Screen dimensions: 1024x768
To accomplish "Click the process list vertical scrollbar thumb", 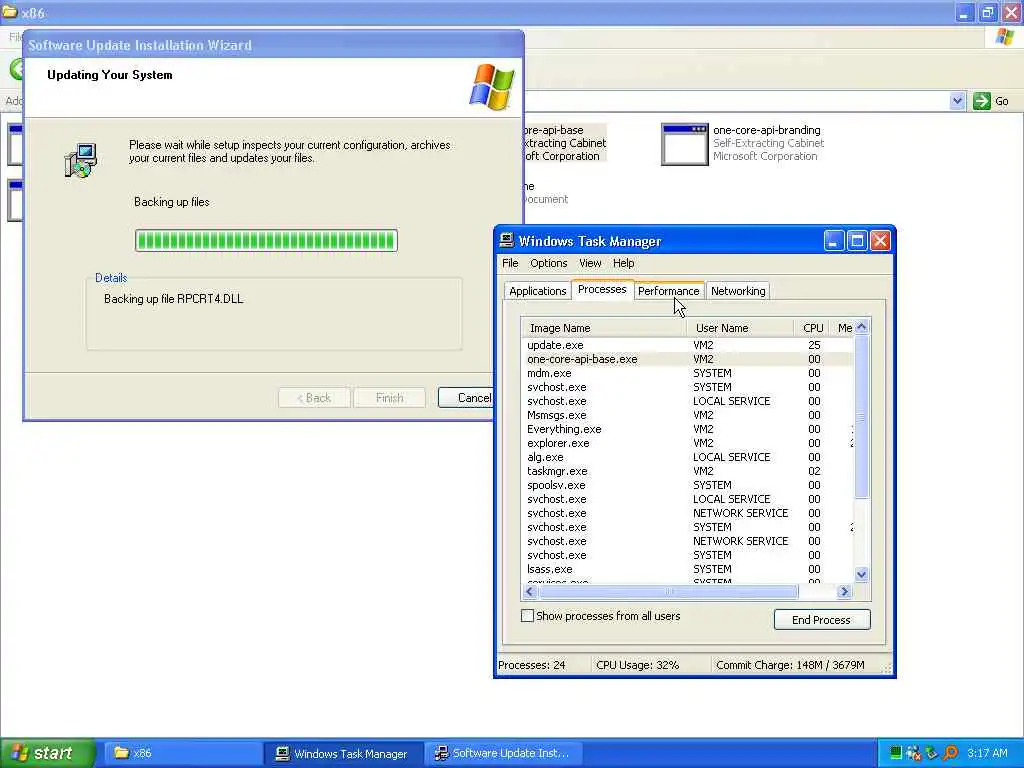I will pos(861,417).
